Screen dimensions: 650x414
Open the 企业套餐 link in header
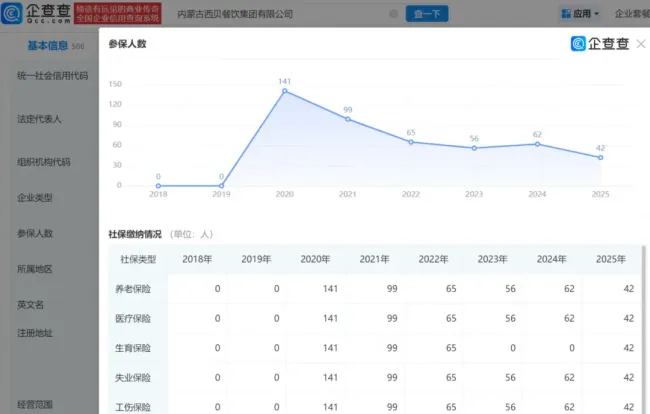pyautogui.click(x=632, y=14)
